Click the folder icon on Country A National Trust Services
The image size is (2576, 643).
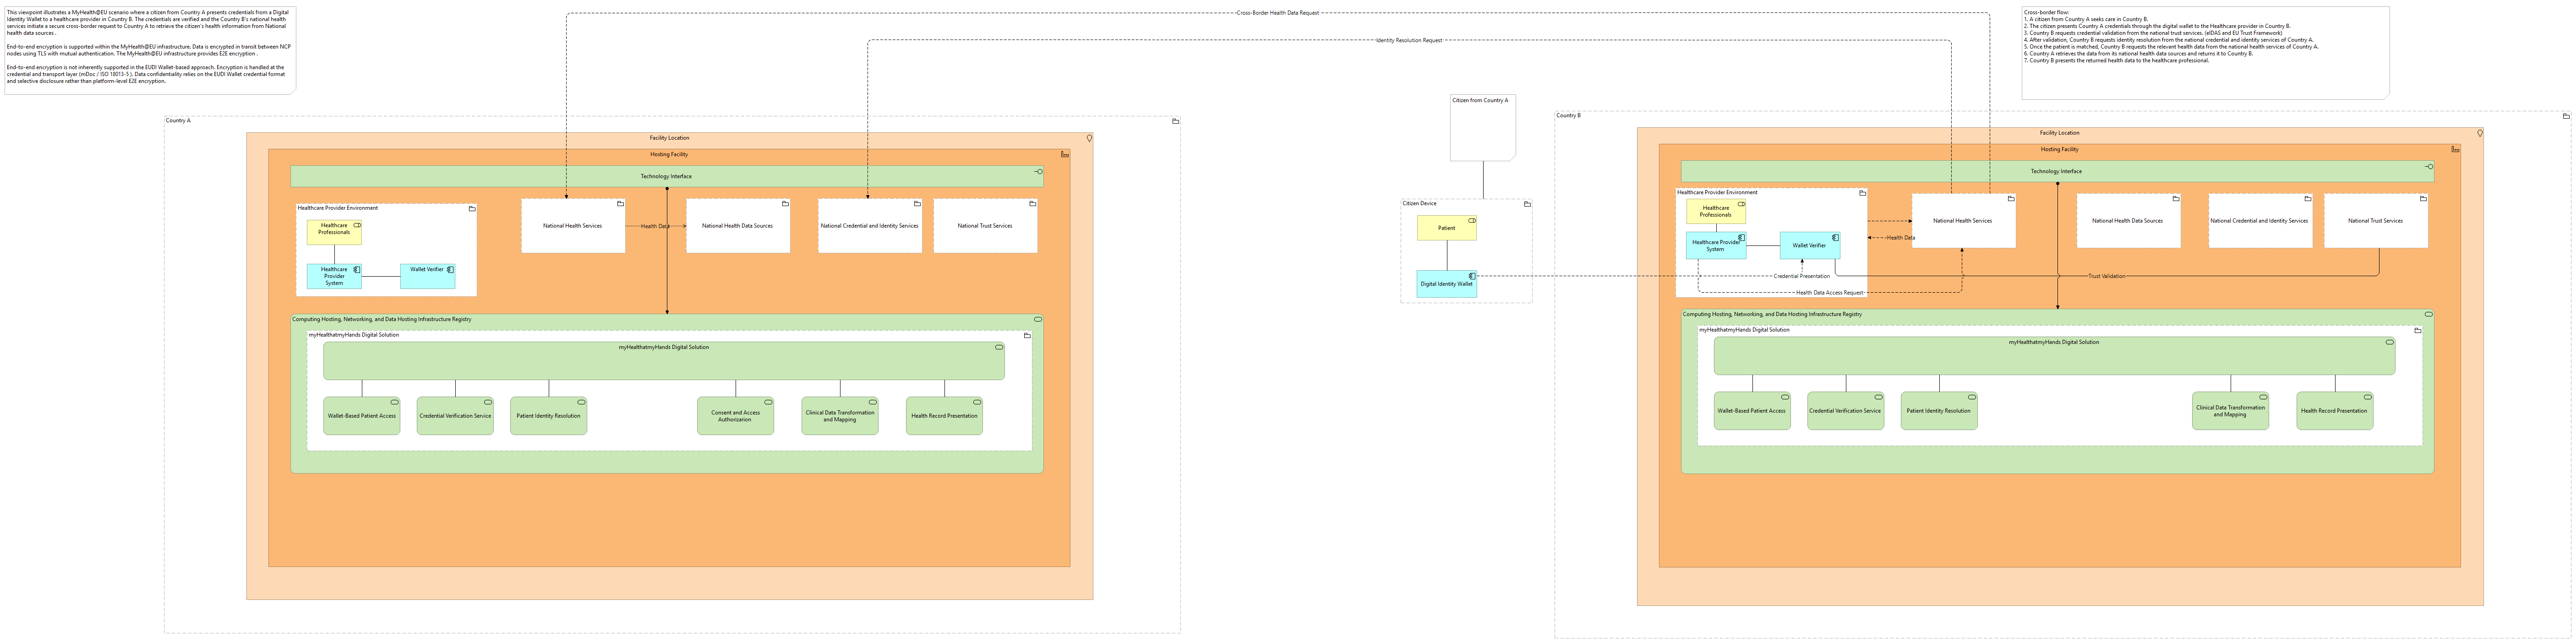pos(1032,204)
